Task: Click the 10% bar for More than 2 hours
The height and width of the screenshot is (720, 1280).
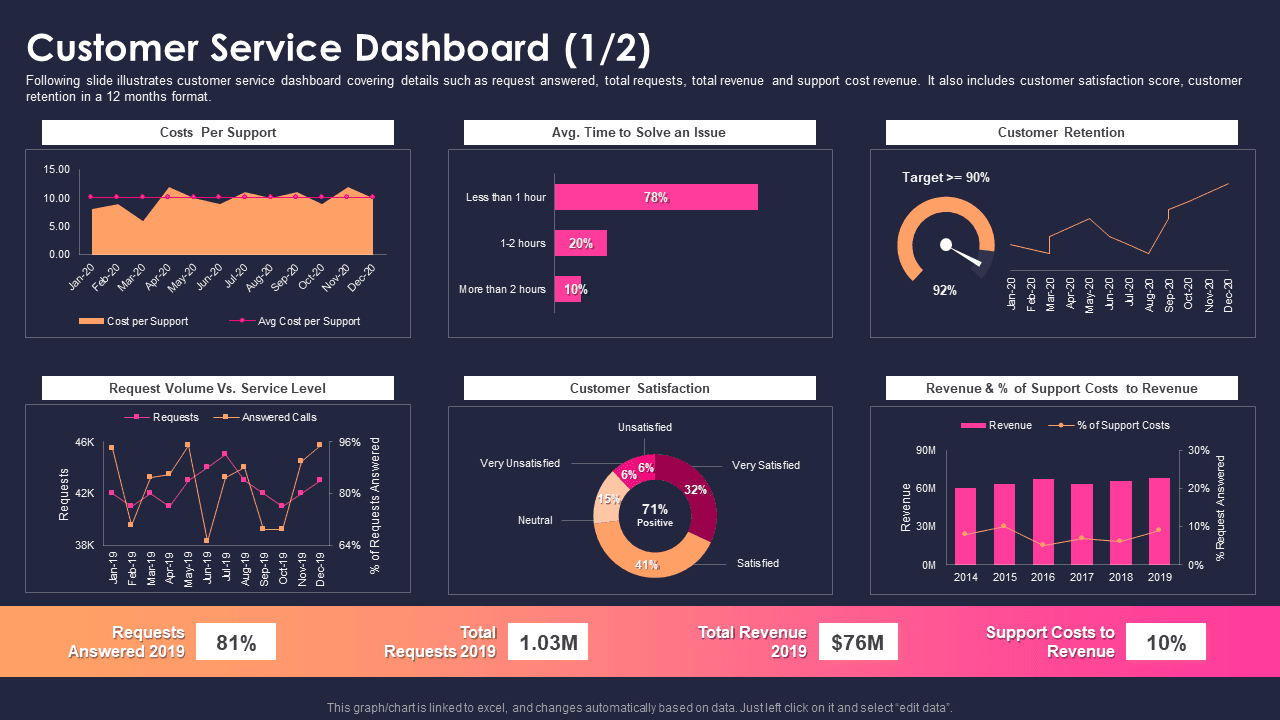Action: 568,289
